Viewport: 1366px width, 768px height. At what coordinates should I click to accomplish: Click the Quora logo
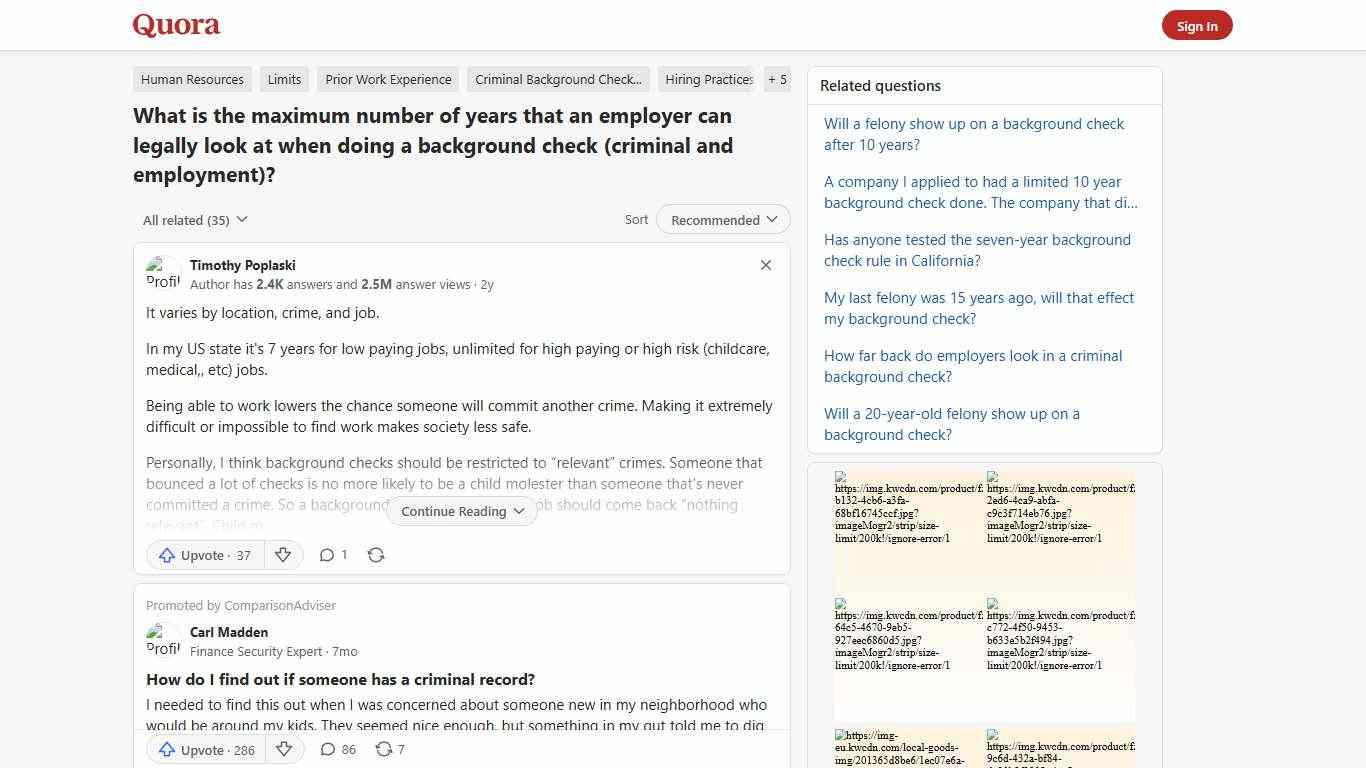click(175, 24)
